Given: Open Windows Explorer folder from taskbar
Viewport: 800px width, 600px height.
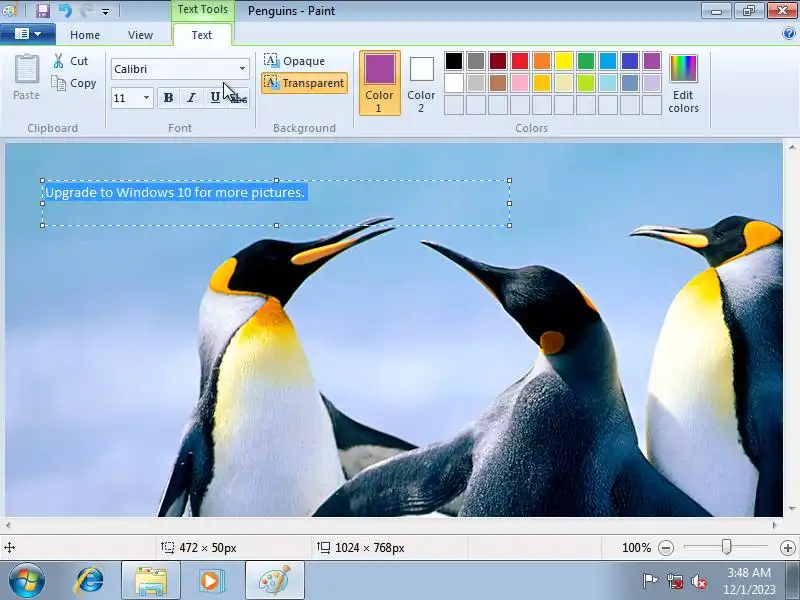Looking at the screenshot, I should tap(151, 580).
